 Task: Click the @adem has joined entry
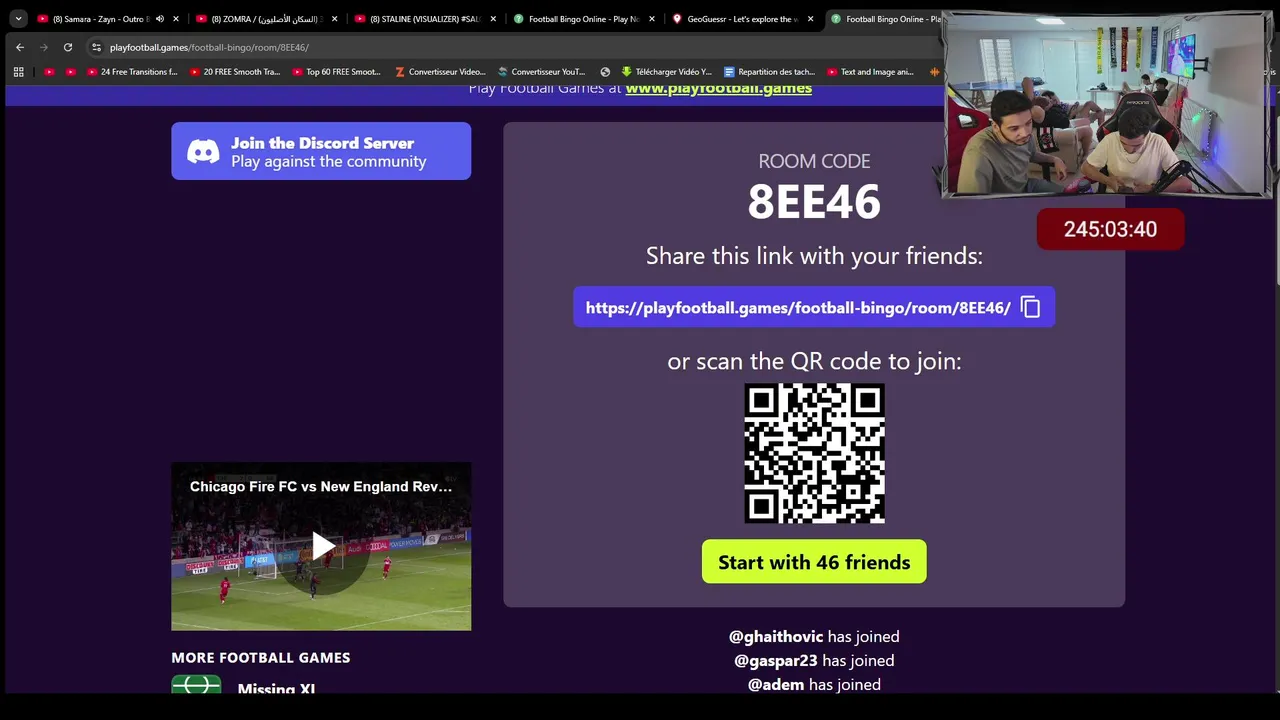pyautogui.click(x=814, y=684)
